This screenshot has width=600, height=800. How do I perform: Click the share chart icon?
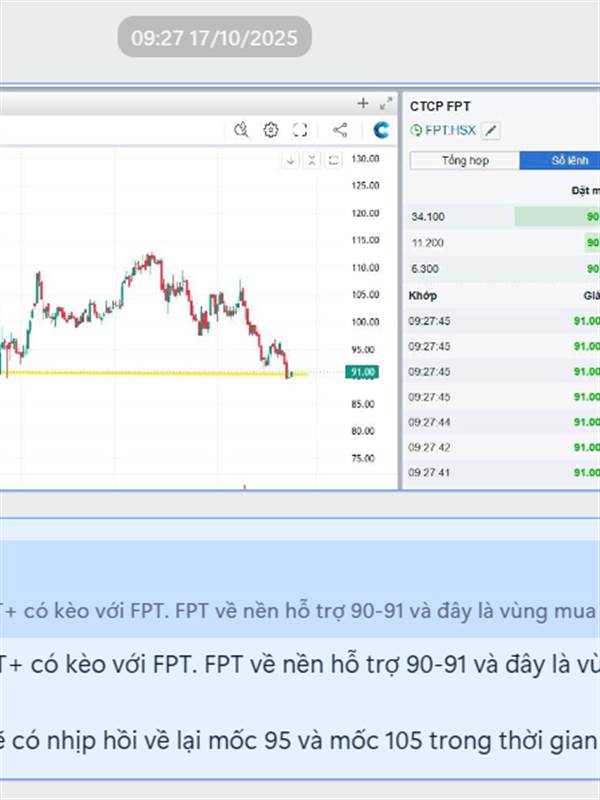[340, 130]
